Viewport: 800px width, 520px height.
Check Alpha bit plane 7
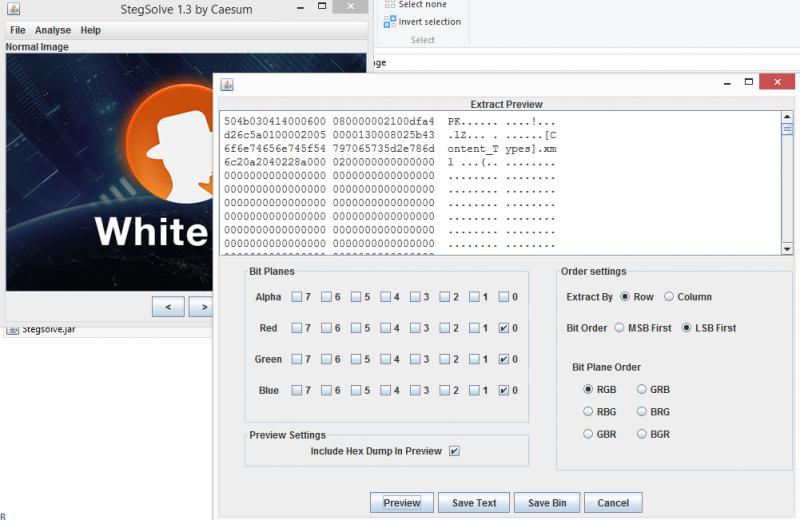click(296, 296)
